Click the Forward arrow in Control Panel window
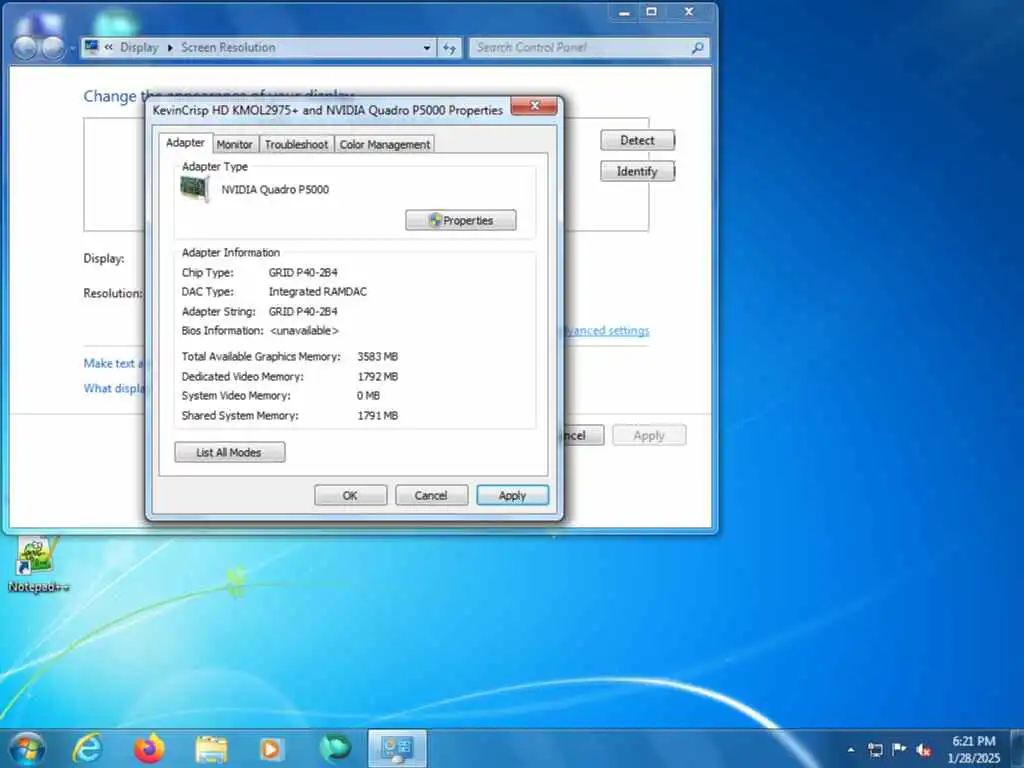Screen dimensions: 1024x768 (x=53, y=48)
